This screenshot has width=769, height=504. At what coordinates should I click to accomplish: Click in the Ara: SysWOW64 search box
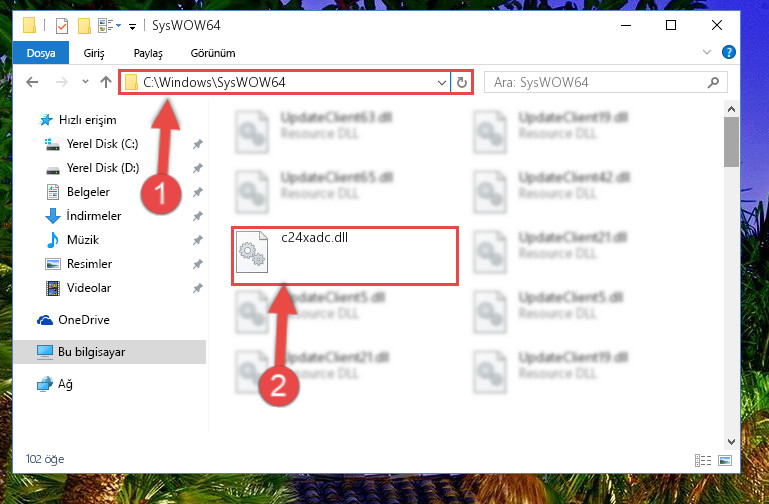596,82
